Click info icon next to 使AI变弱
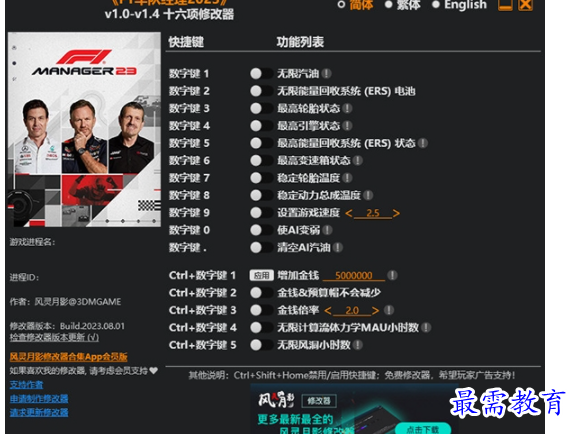The image size is (574, 434). coord(328,230)
